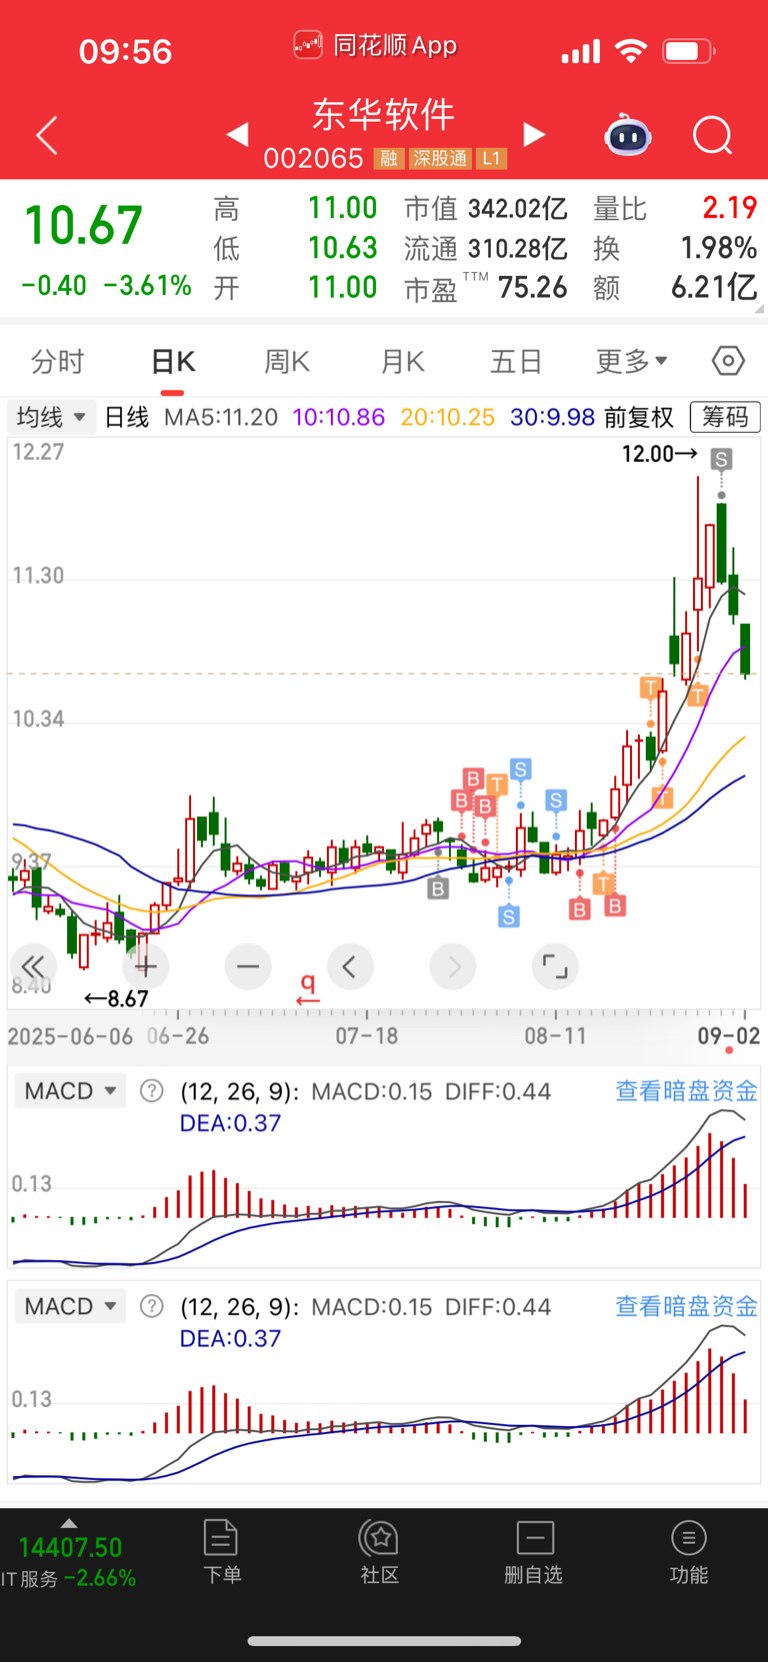Image resolution: width=768 pixels, height=1663 pixels.
Task: Open second MACD indicator dropdown
Action: pyautogui.click(x=70, y=1306)
